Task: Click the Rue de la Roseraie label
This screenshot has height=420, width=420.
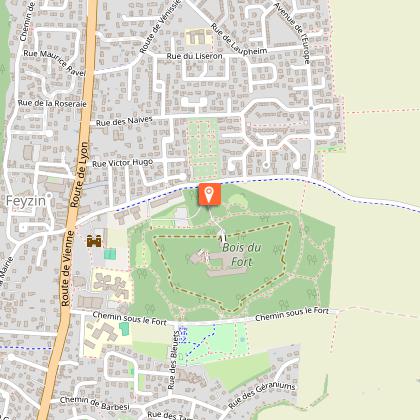Action: [x=52, y=103]
